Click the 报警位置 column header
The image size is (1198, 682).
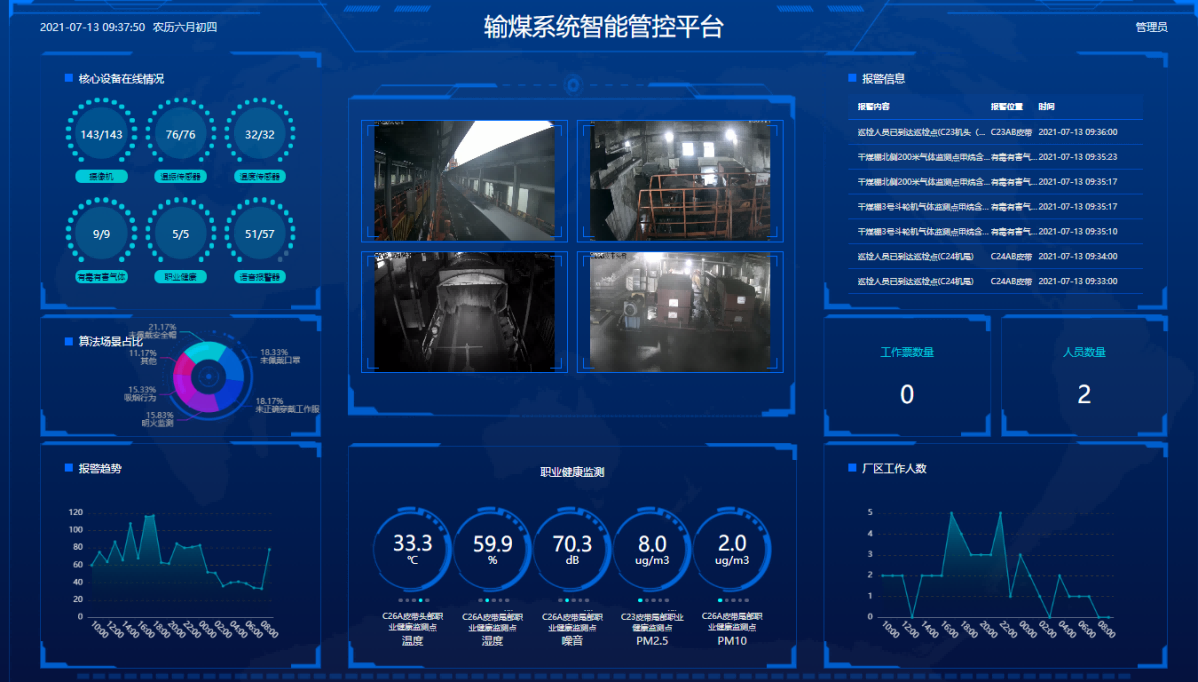pos(1006,106)
